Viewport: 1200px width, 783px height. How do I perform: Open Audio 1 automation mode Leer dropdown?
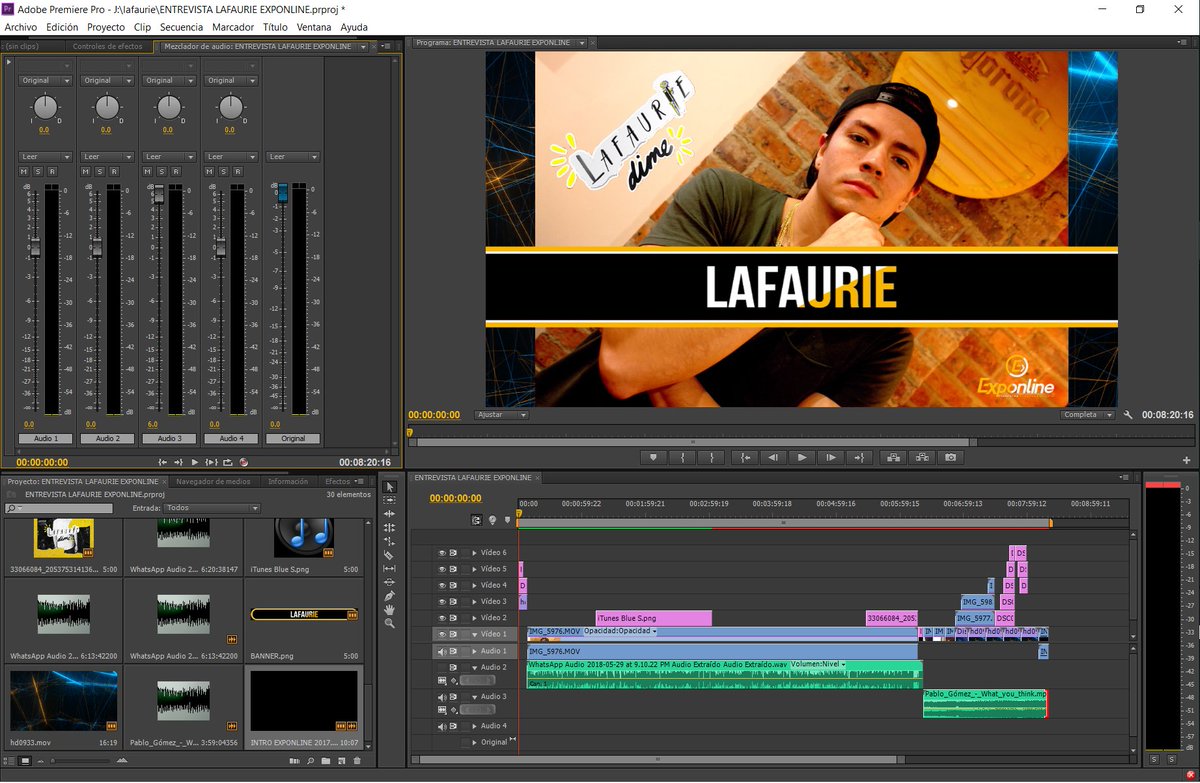pyautogui.click(x=46, y=156)
